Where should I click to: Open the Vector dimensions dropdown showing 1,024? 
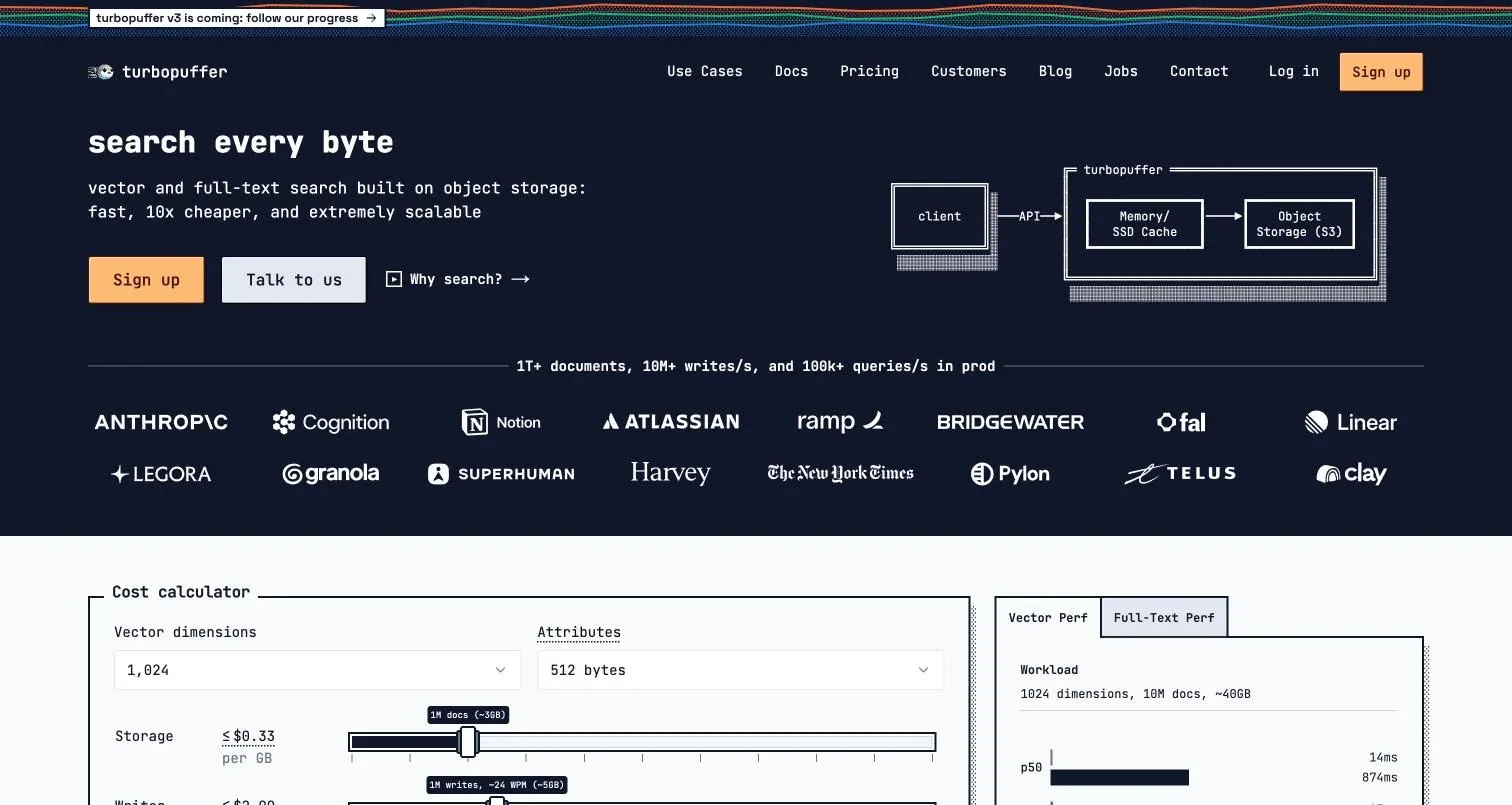pyautogui.click(x=317, y=670)
